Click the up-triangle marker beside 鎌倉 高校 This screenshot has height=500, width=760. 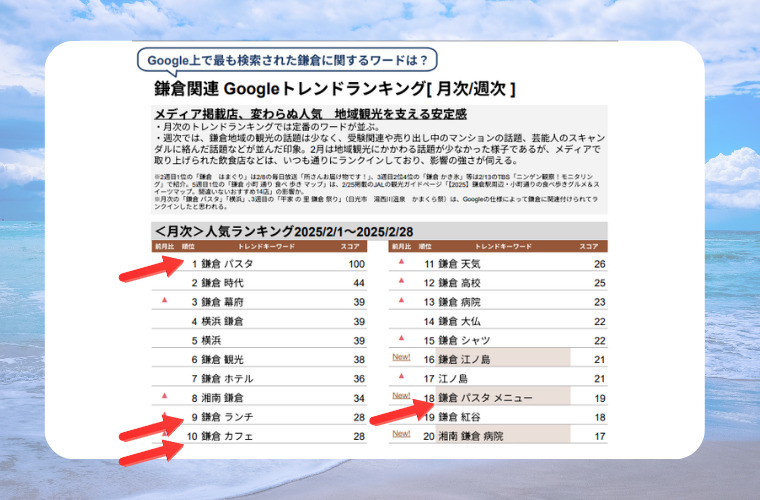pyautogui.click(x=401, y=281)
